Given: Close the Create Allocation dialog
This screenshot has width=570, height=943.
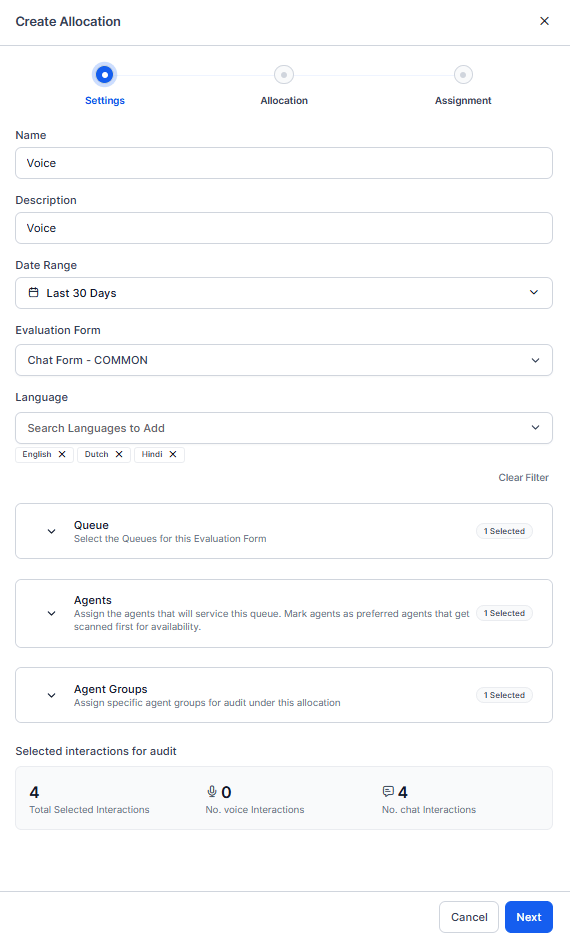Looking at the screenshot, I should coord(544,21).
